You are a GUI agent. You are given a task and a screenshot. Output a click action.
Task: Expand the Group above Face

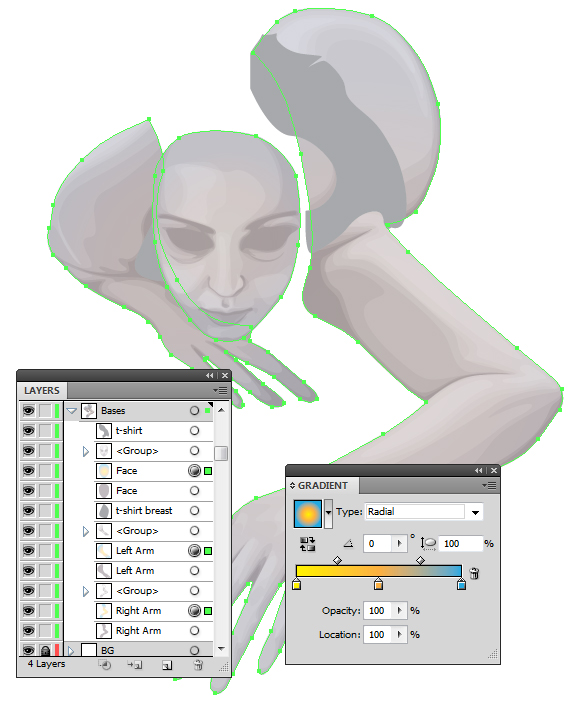click(86, 451)
